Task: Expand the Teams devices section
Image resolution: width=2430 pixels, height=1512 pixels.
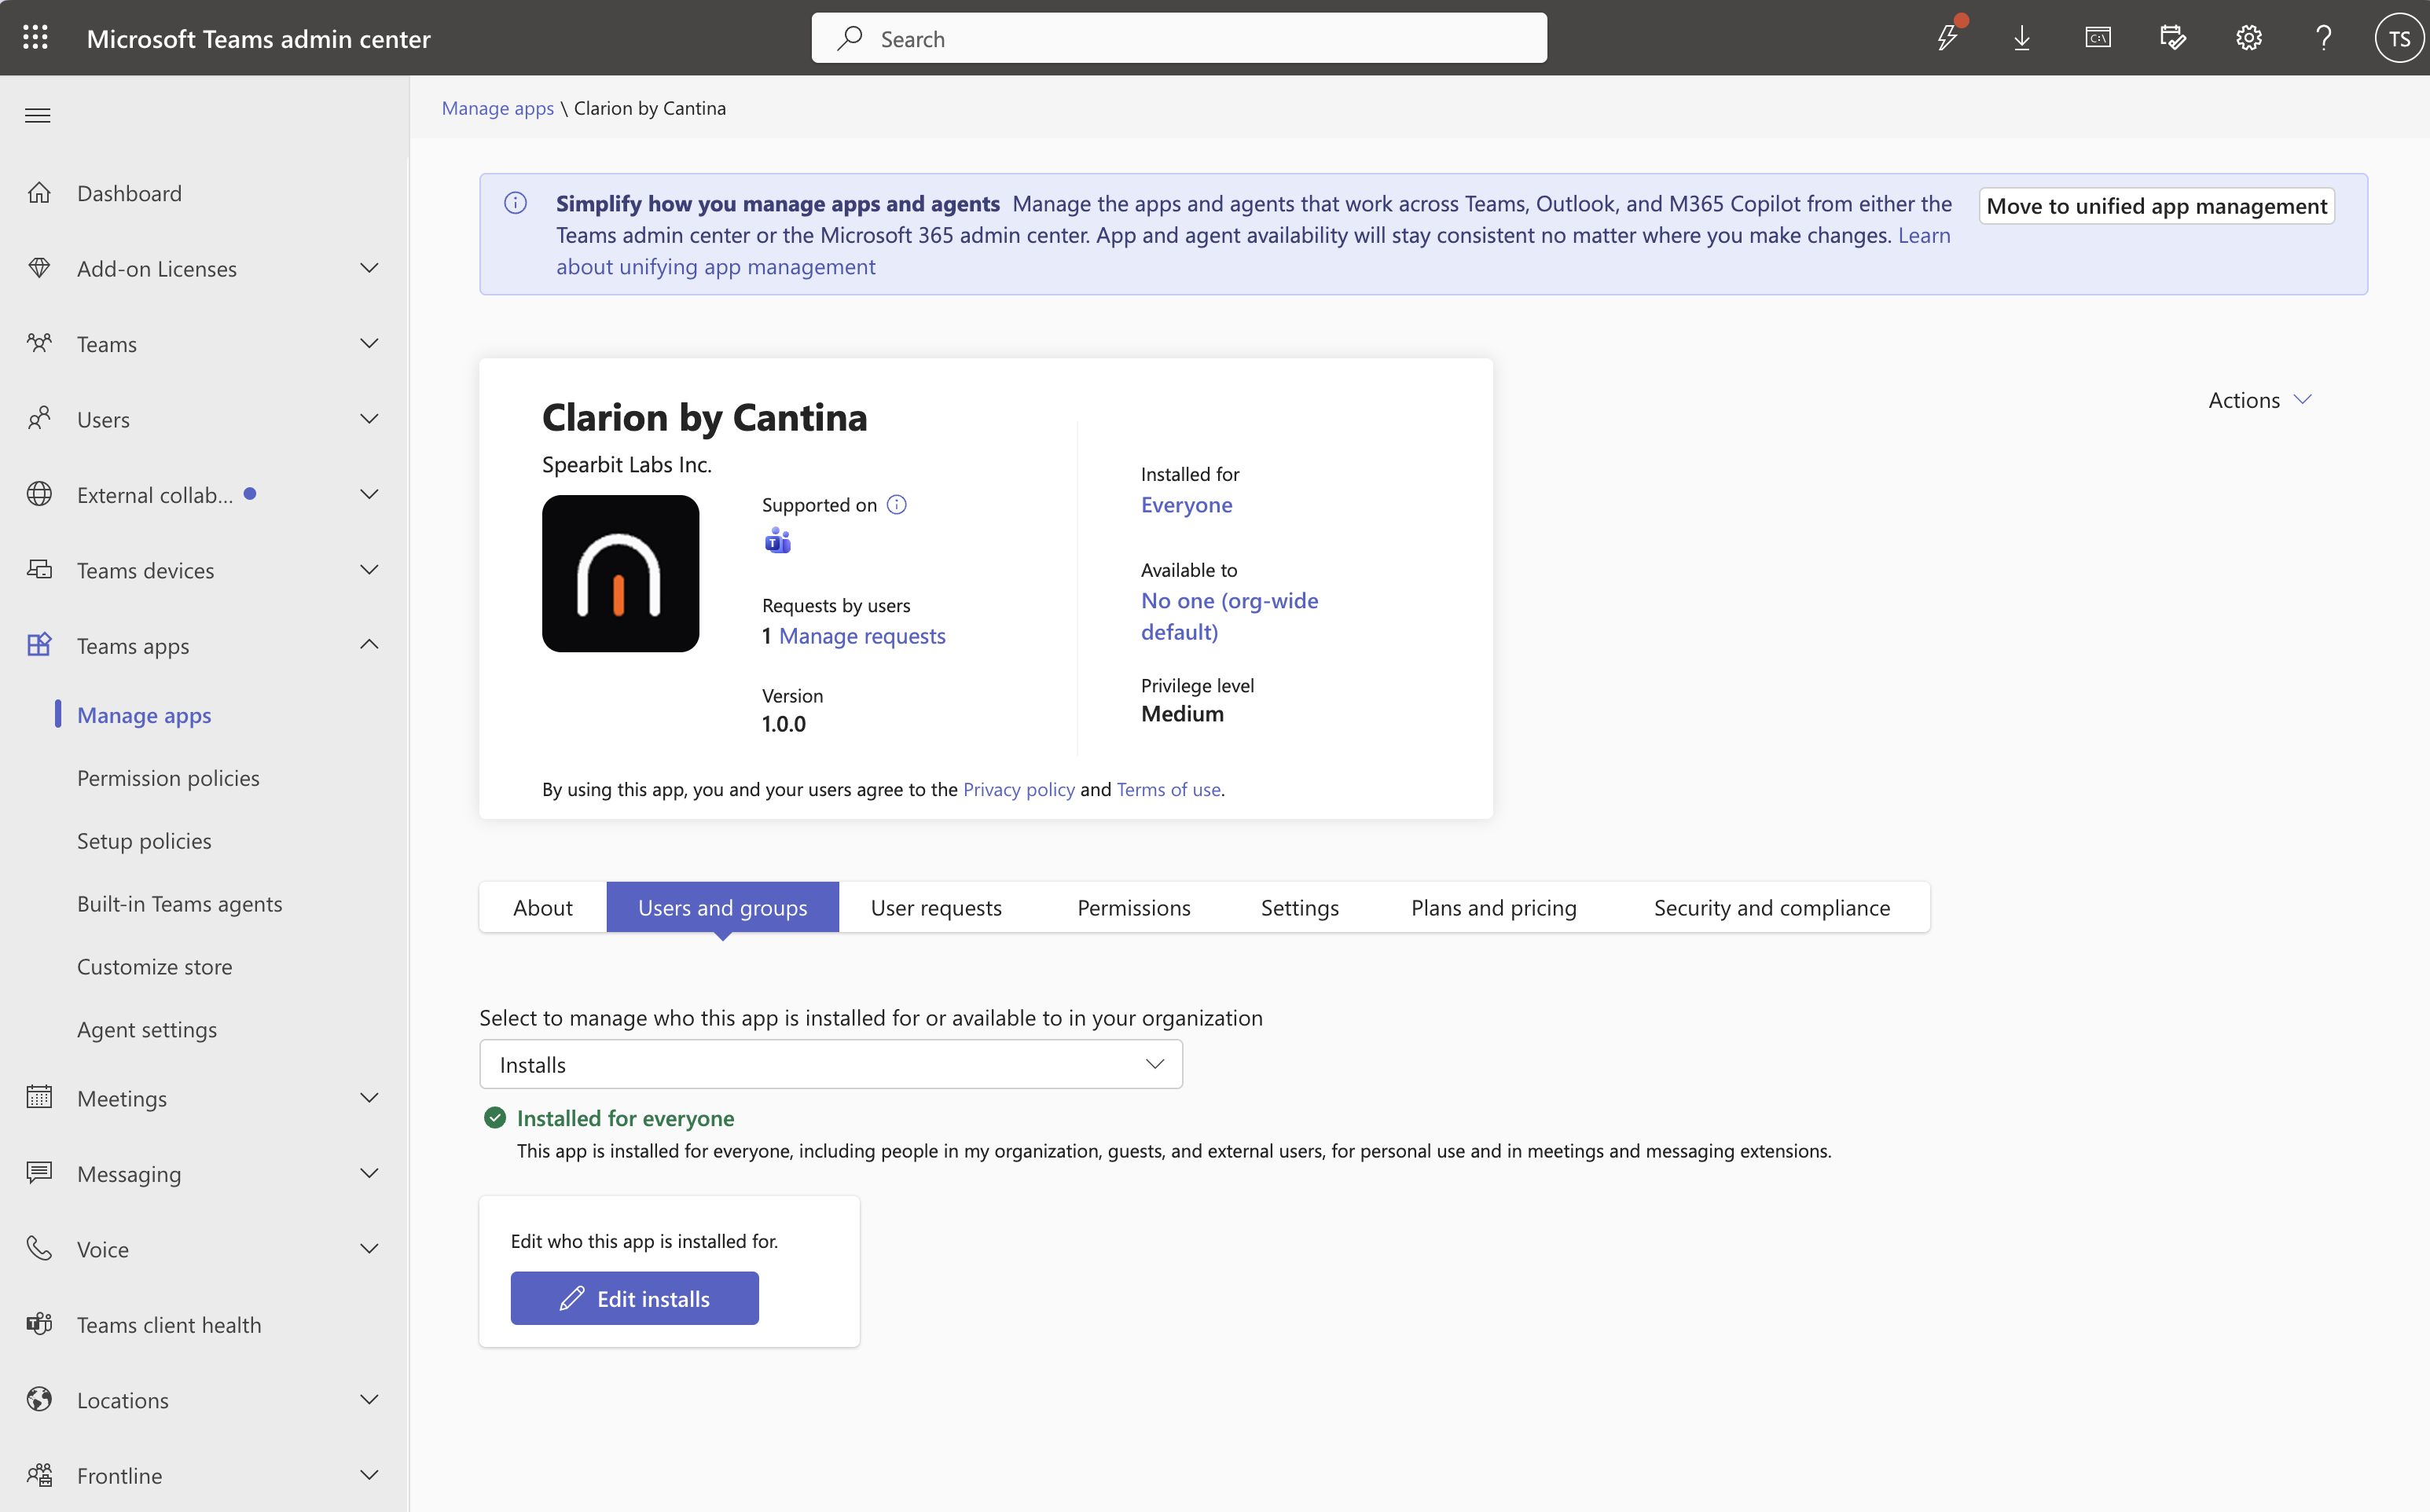Action: [369, 570]
